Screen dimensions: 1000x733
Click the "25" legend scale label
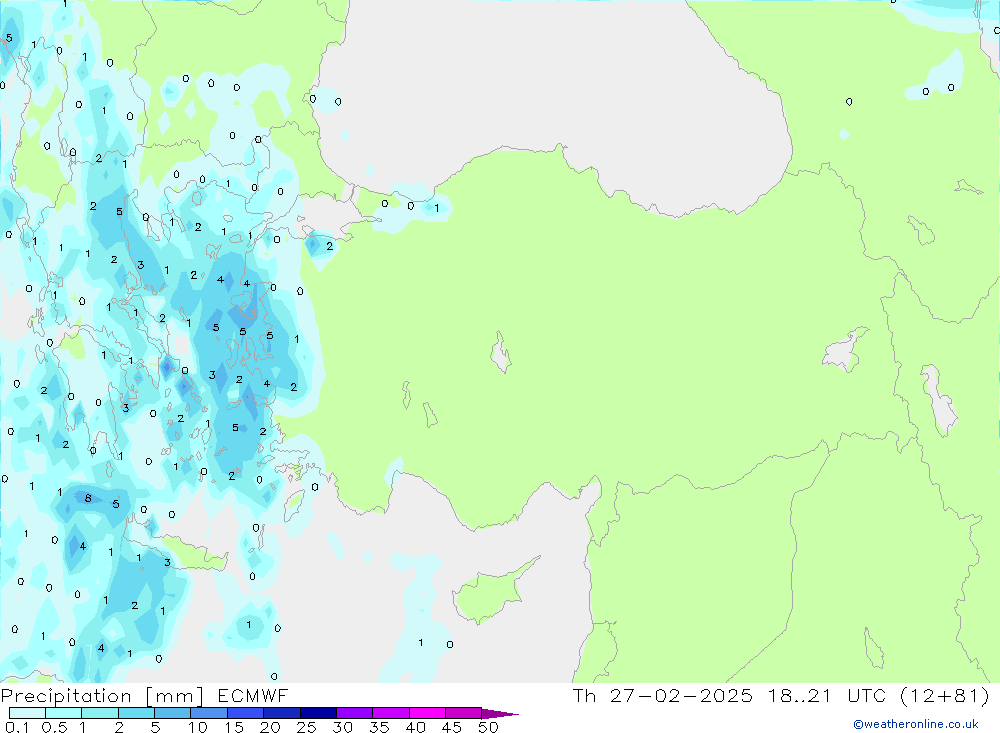306,727
